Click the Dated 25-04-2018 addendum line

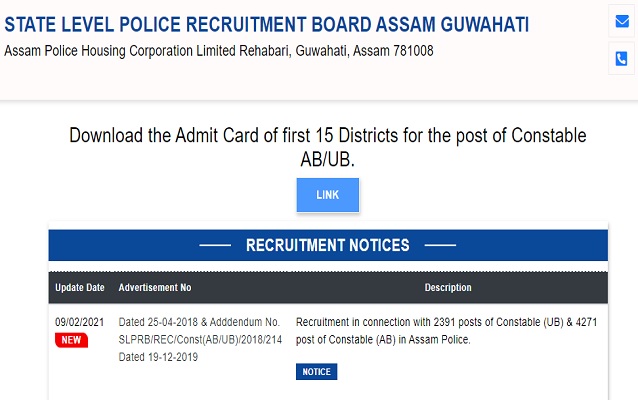pyautogui.click(x=198, y=322)
